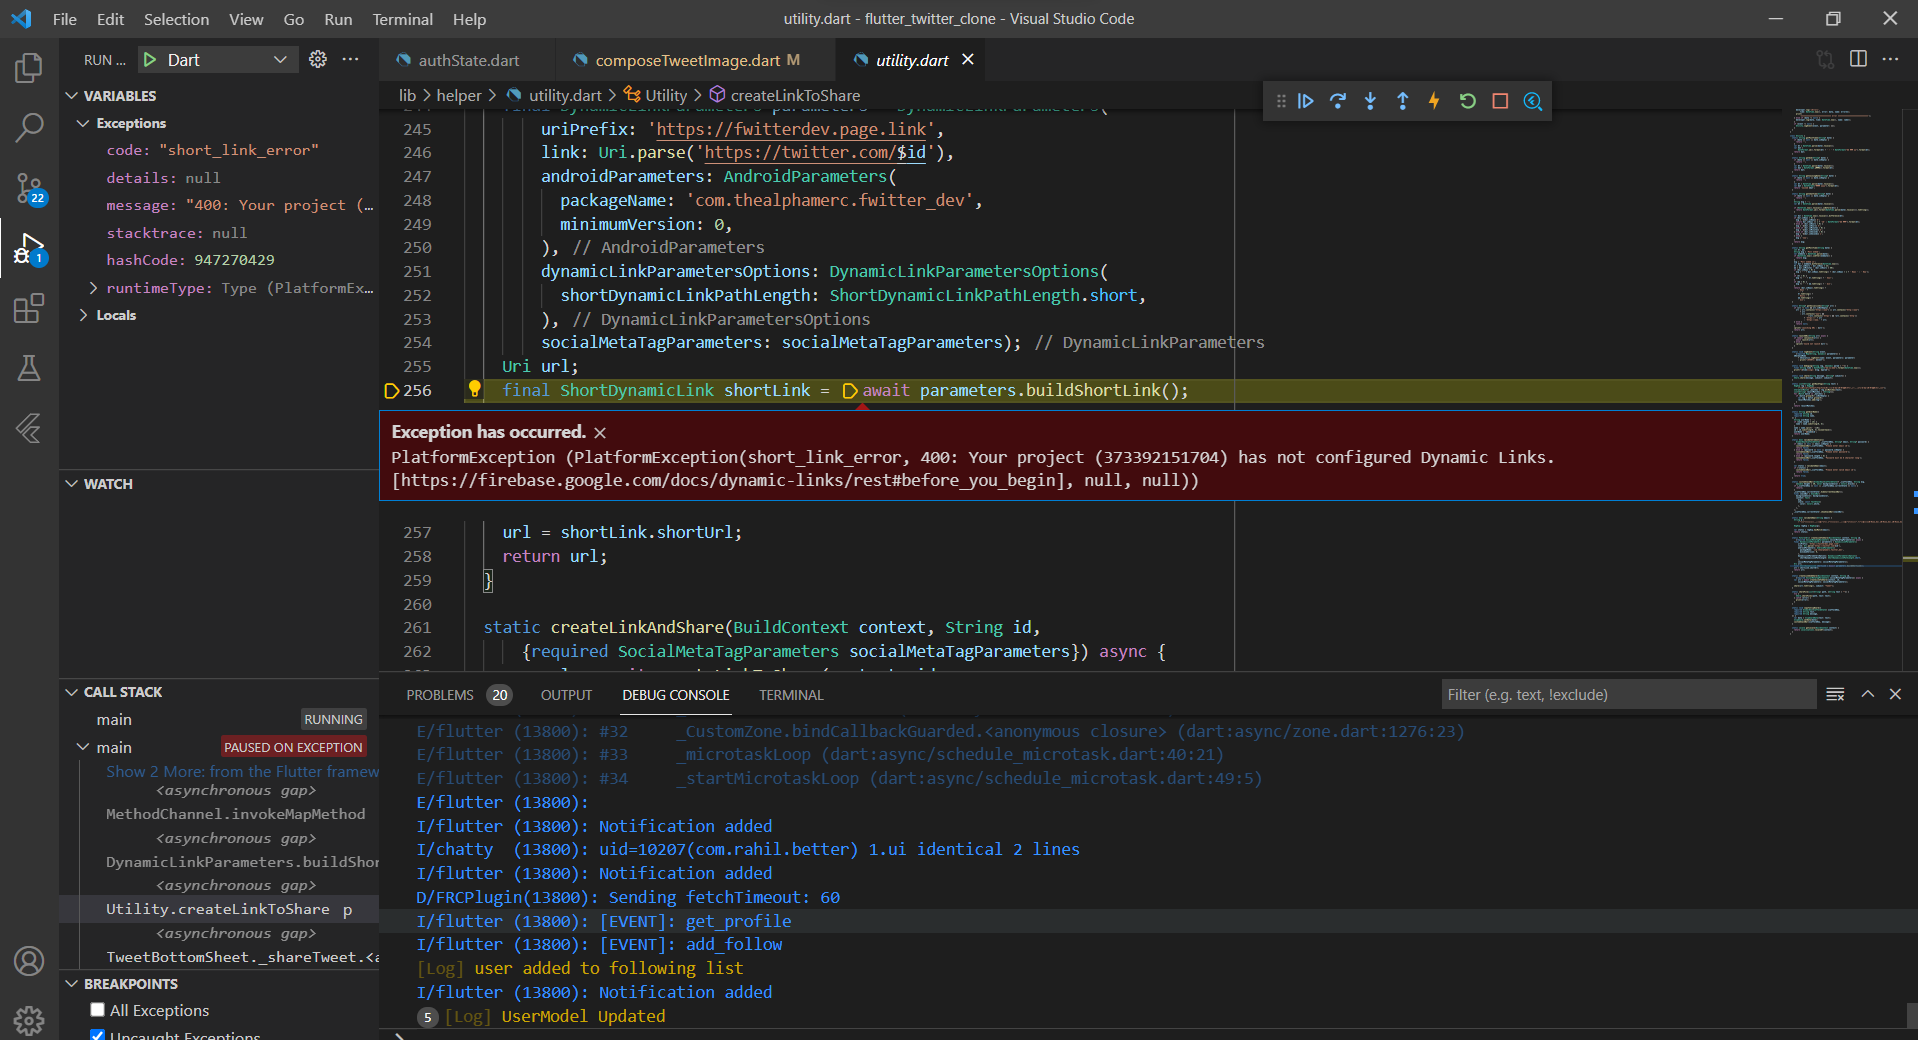This screenshot has width=1918, height=1040.
Task: Open the Search view in activity bar
Action: [x=29, y=127]
